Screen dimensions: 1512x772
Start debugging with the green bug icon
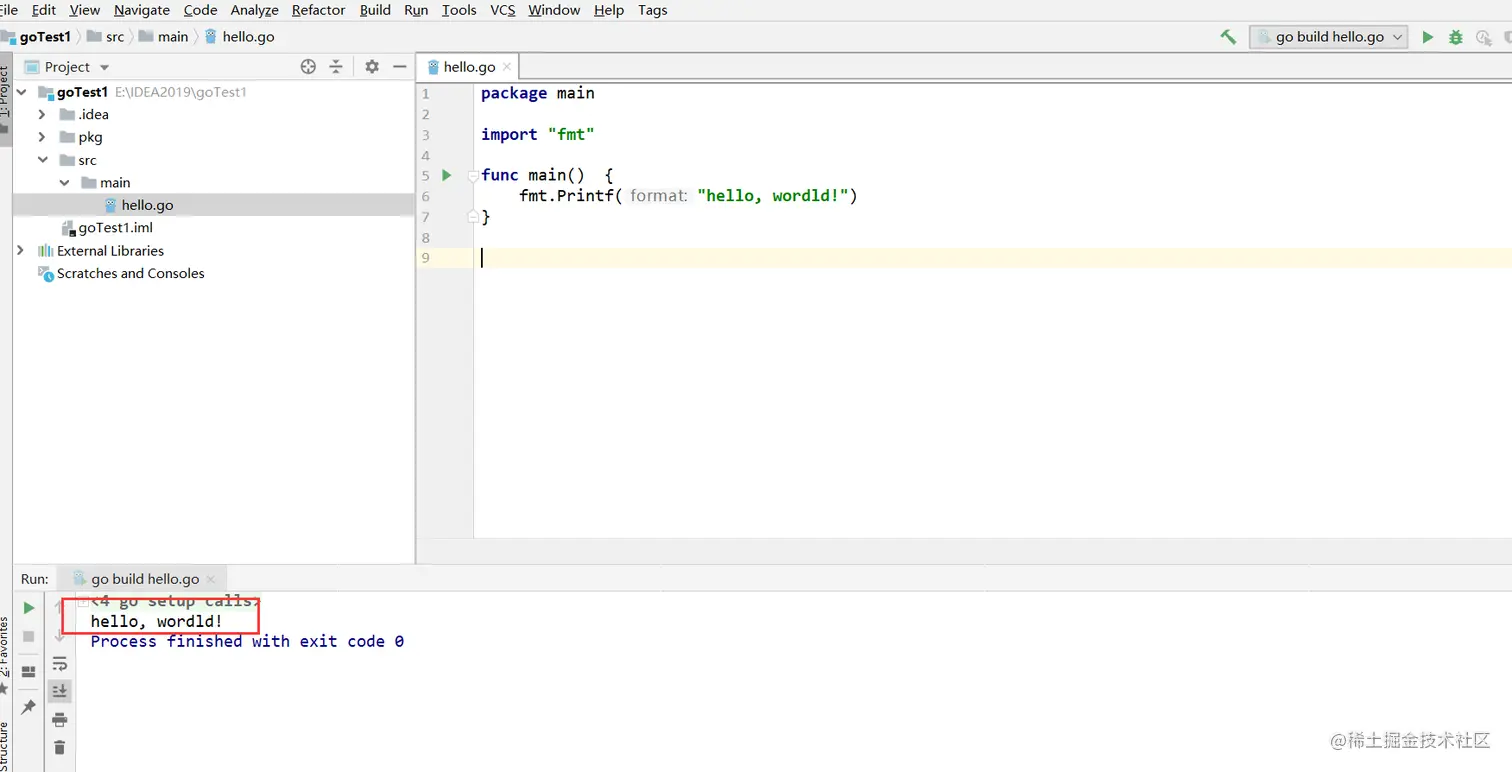pyautogui.click(x=1456, y=37)
